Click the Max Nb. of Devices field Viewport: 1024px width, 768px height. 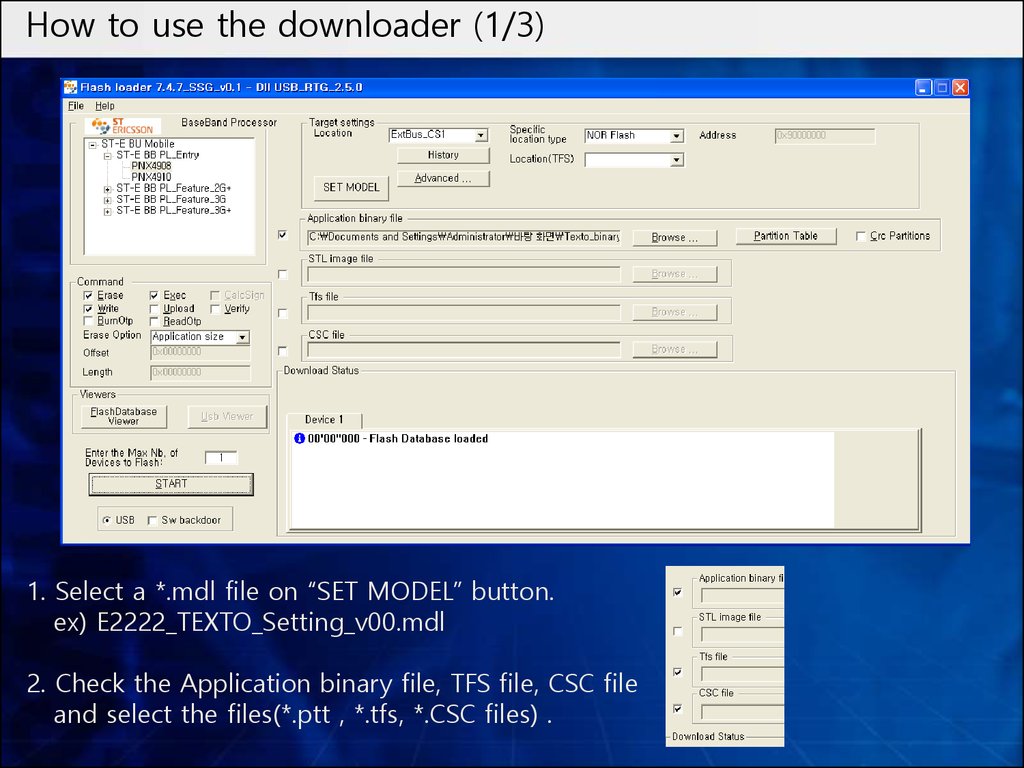pyautogui.click(x=221, y=458)
